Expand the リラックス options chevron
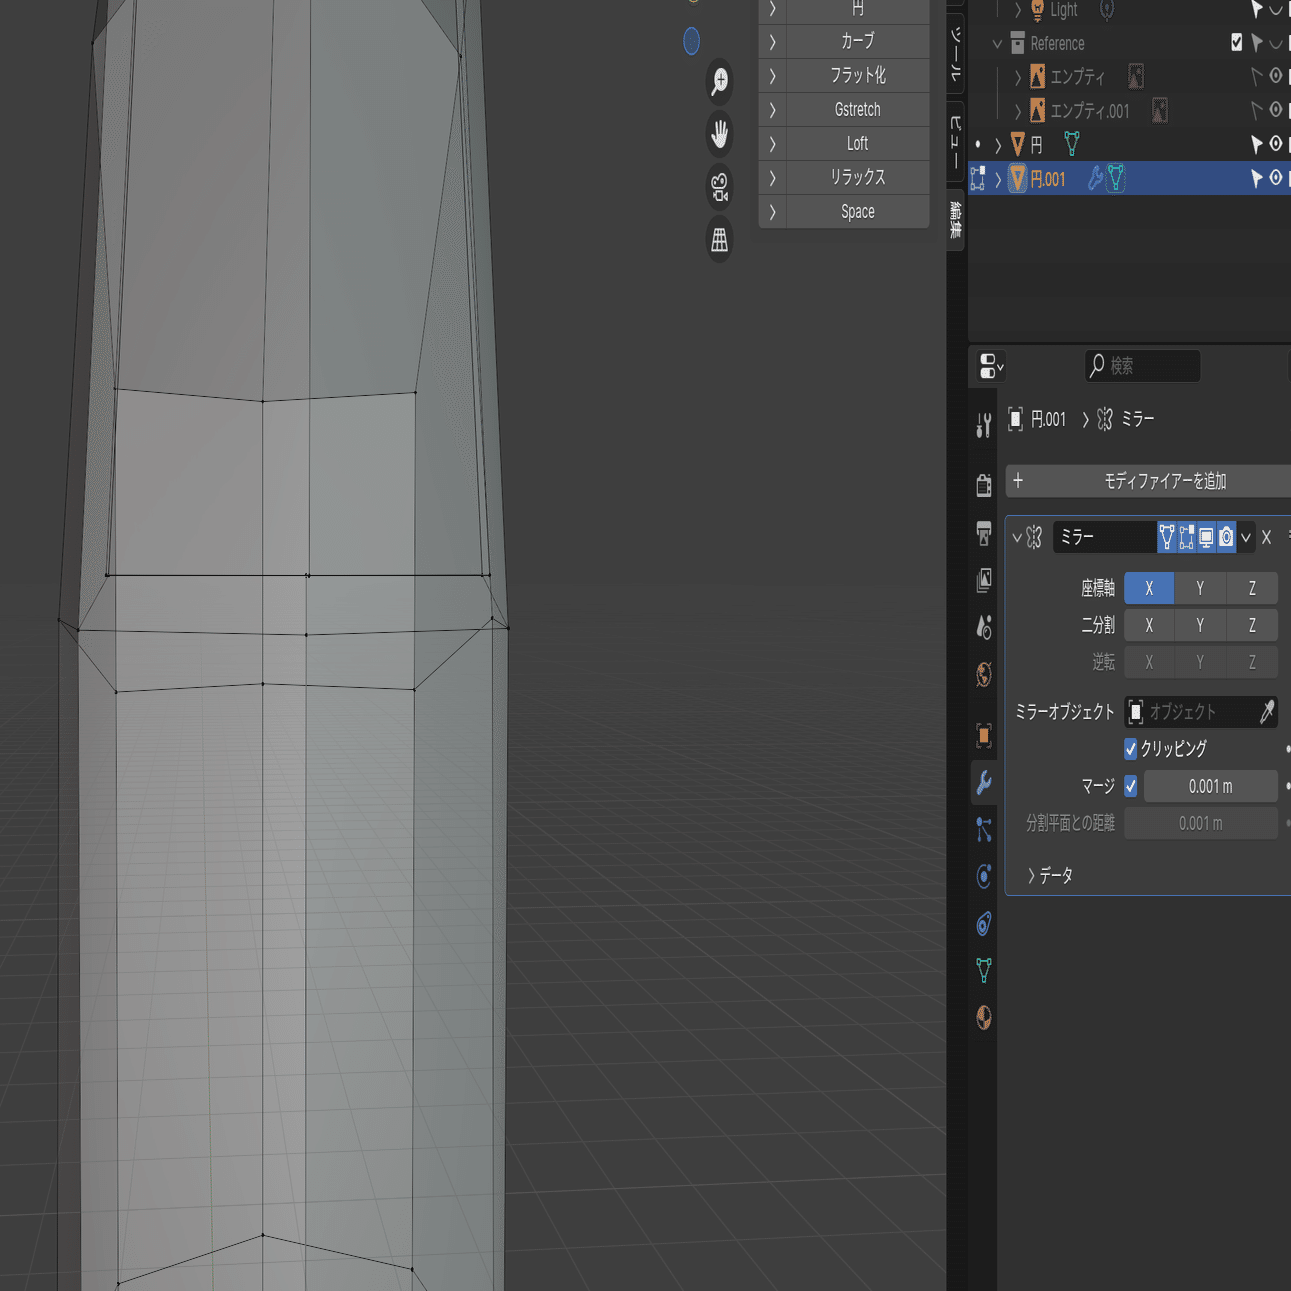The image size is (1291, 1291). [x=773, y=178]
